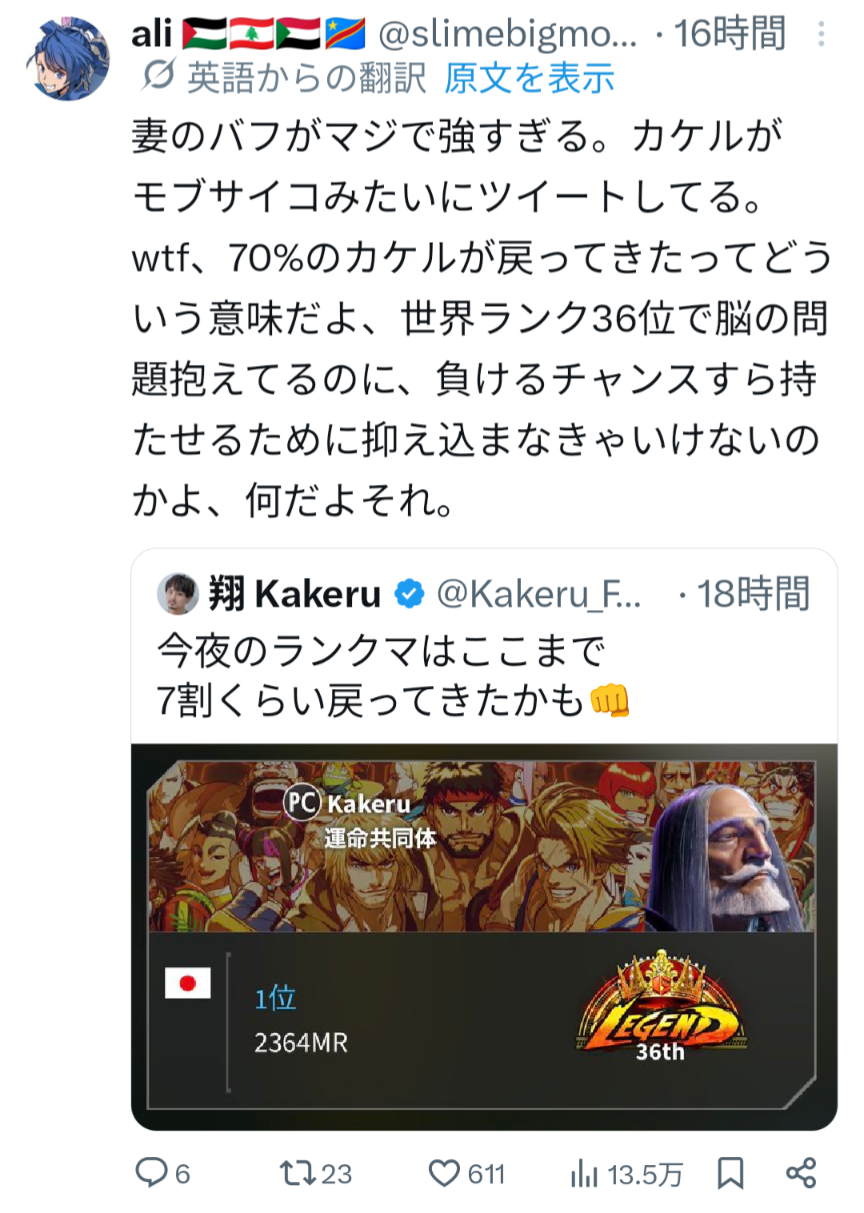Show original text via 原文を表示

click(529, 77)
